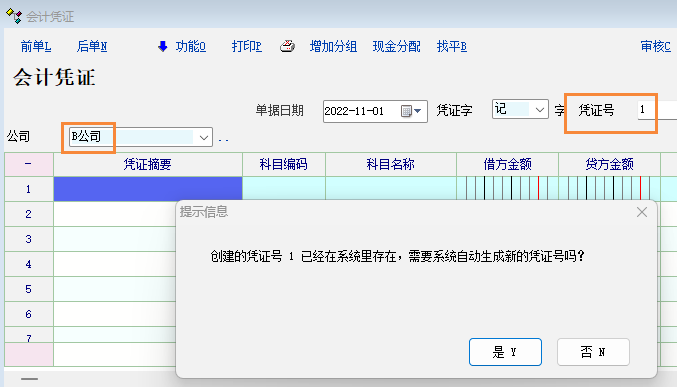
Task: Confirm with the 是 Y button
Action: pyautogui.click(x=505, y=352)
